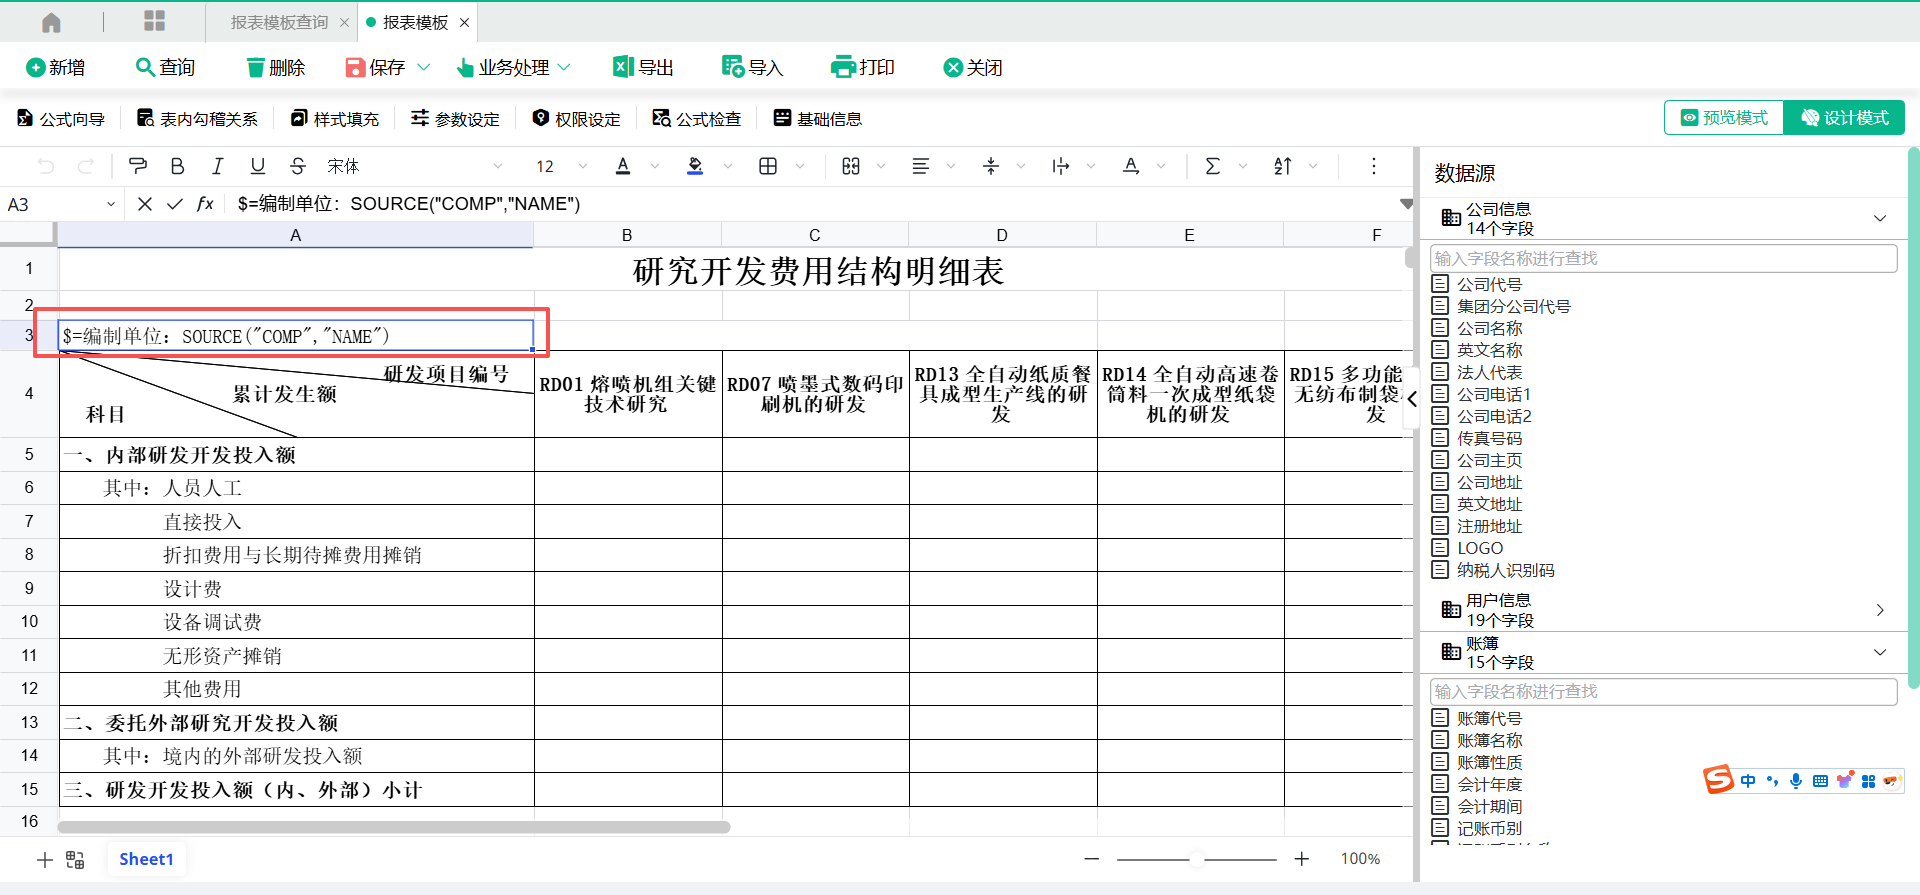This screenshot has width=1920, height=895.
Task: Click the 公司信息 field search box
Action: (x=1662, y=258)
